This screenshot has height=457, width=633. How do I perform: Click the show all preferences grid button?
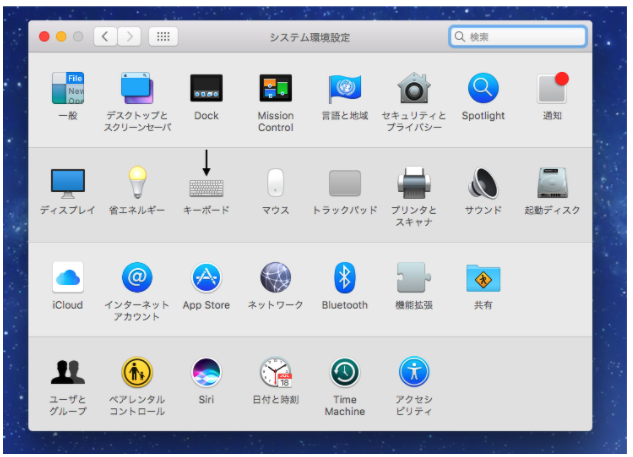click(x=163, y=37)
